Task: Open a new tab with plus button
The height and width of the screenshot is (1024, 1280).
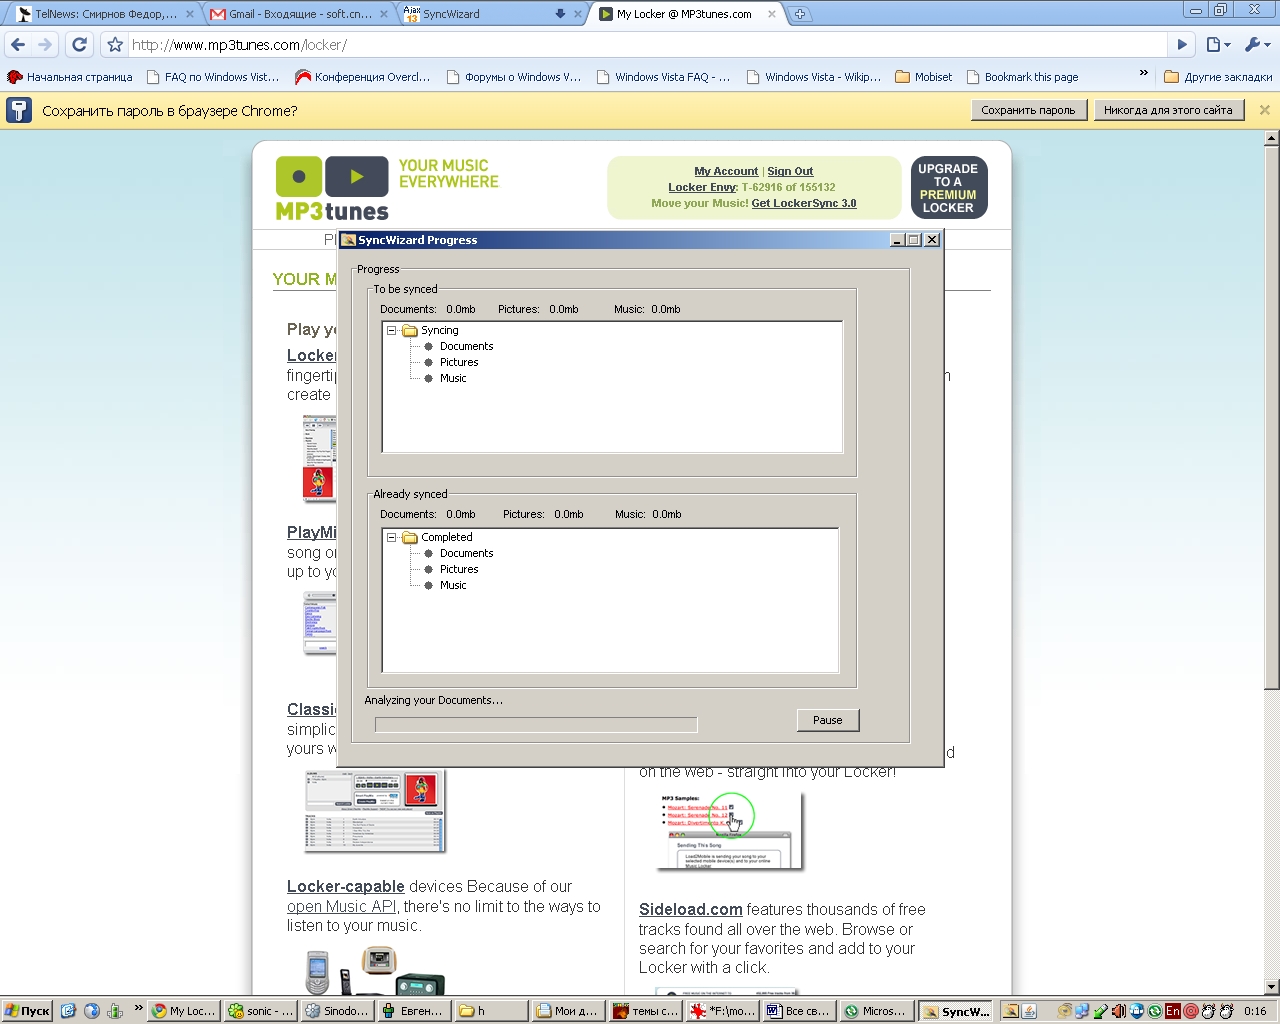Action: point(800,14)
